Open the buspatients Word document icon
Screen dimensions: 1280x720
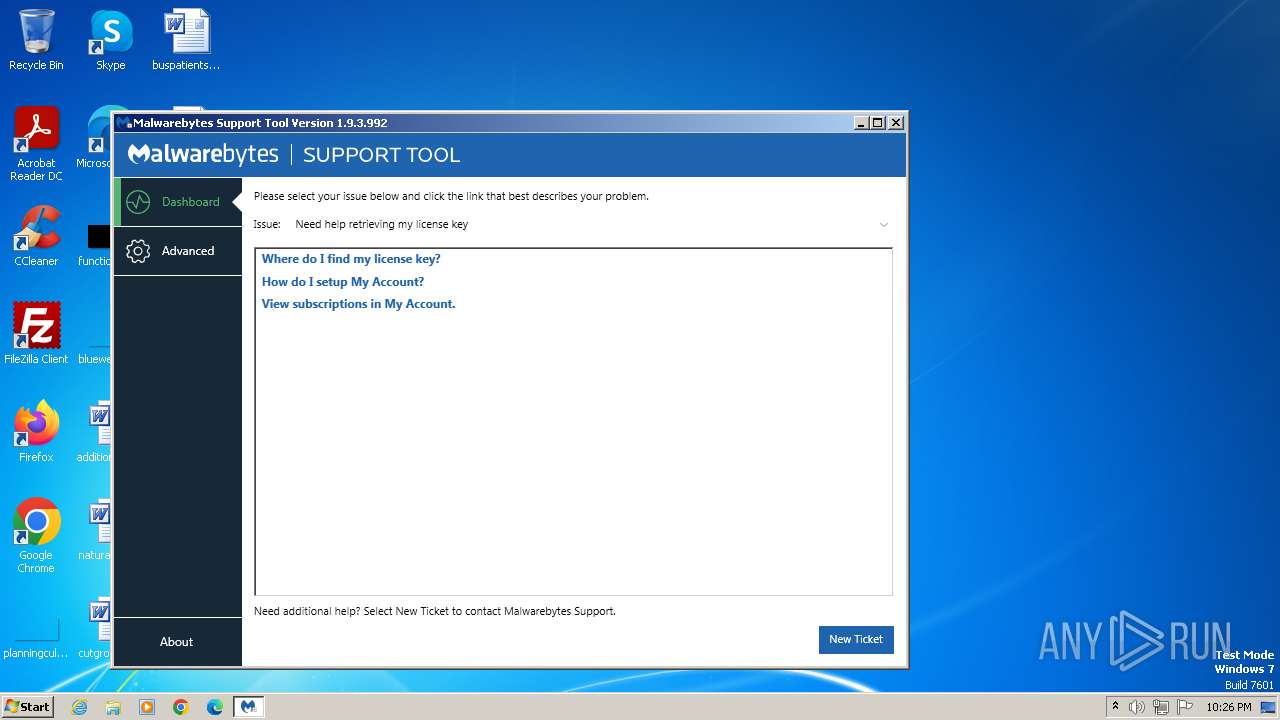pyautogui.click(x=186, y=40)
